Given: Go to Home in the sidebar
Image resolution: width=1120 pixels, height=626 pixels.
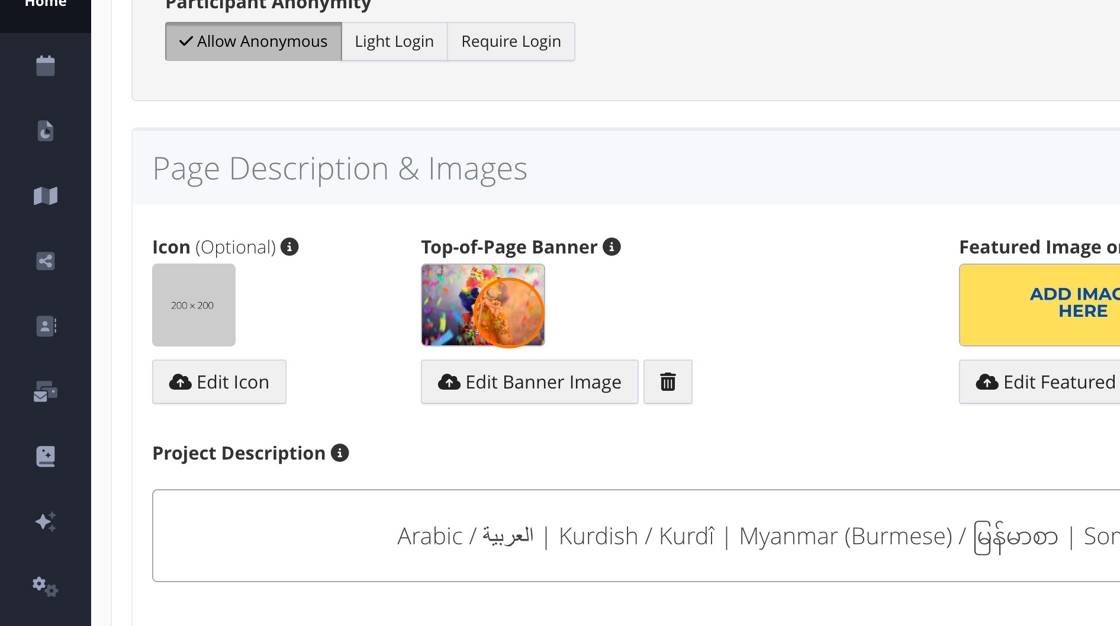Looking at the screenshot, I should point(45,5).
